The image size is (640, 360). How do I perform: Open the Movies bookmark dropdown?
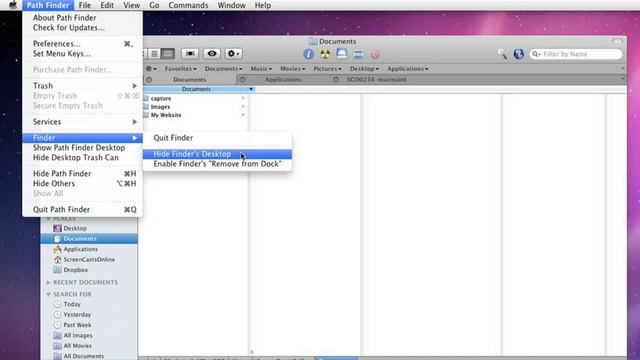click(292, 69)
